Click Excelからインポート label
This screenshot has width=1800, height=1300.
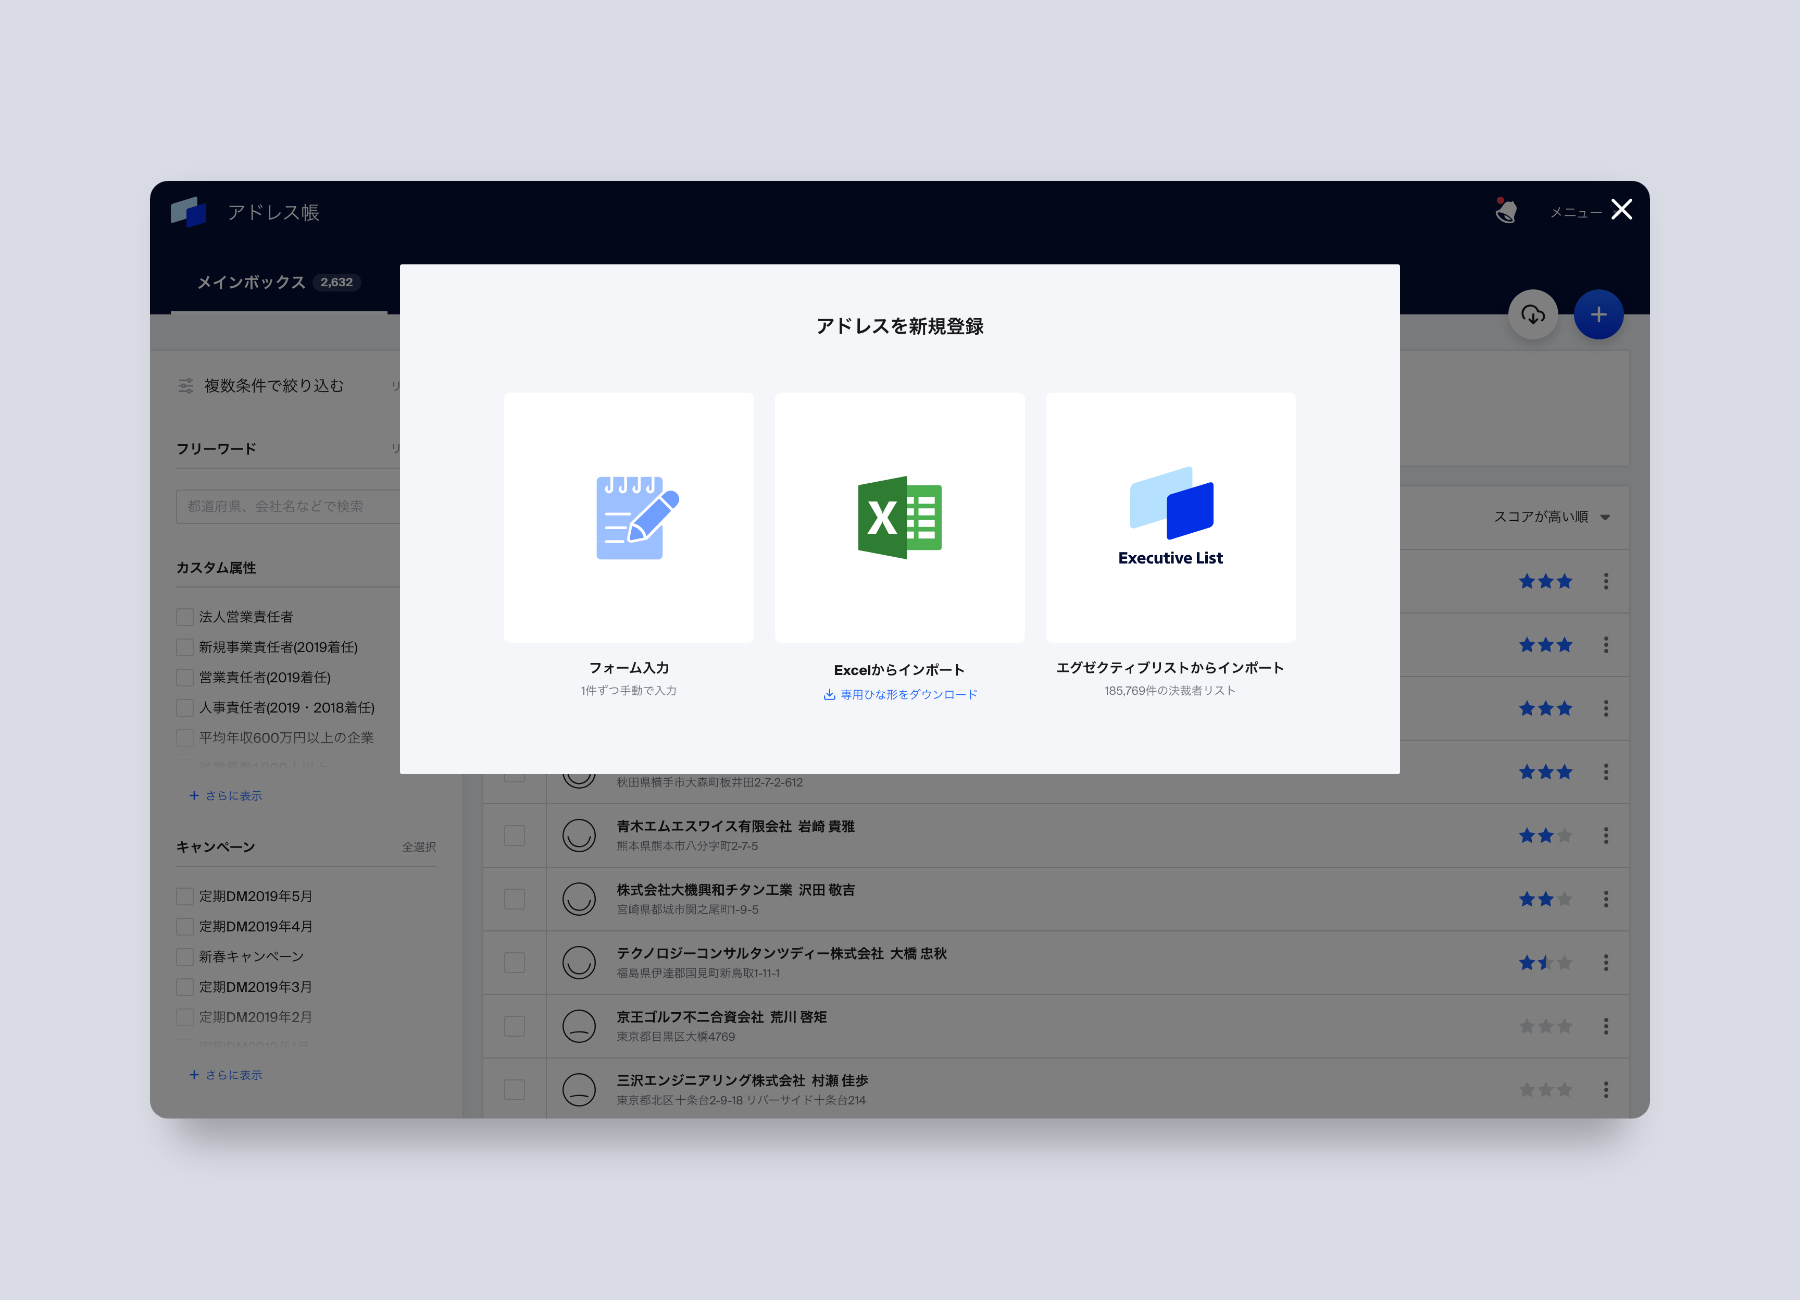tap(899, 670)
